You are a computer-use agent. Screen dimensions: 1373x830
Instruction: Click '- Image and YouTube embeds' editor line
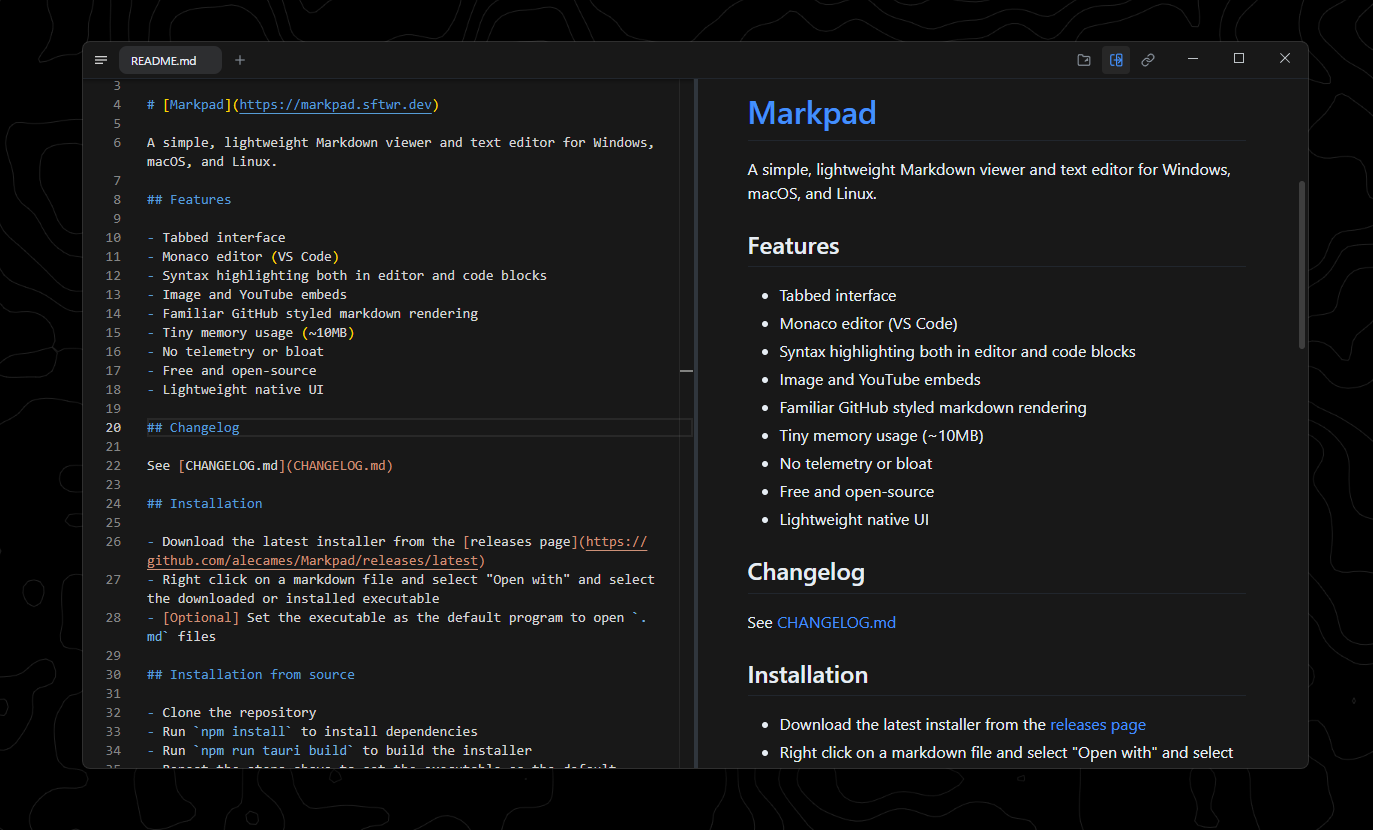(247, 294)
